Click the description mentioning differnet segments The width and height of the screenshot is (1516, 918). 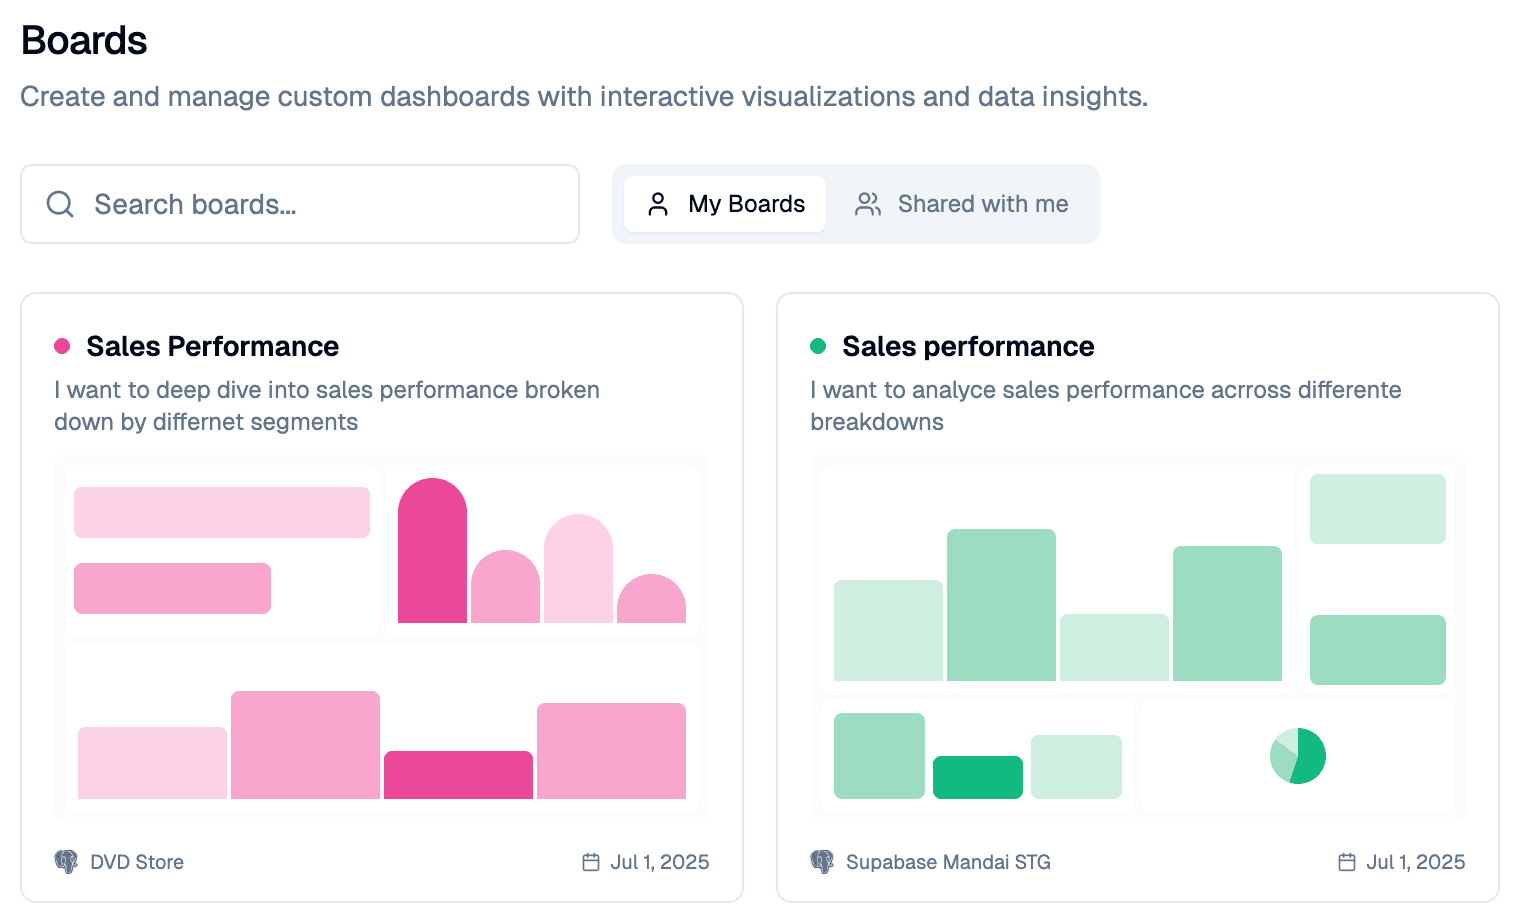[327, 406]
